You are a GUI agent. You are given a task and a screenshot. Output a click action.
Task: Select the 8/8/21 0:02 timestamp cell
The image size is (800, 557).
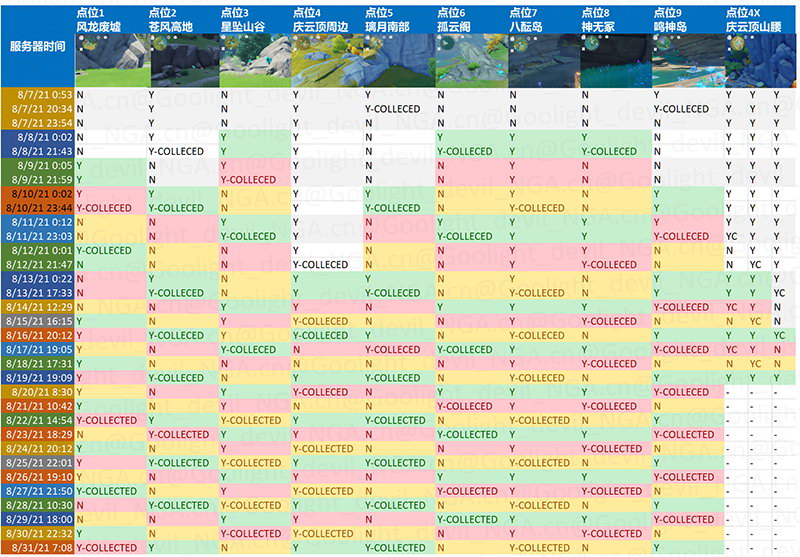point(38,137)
